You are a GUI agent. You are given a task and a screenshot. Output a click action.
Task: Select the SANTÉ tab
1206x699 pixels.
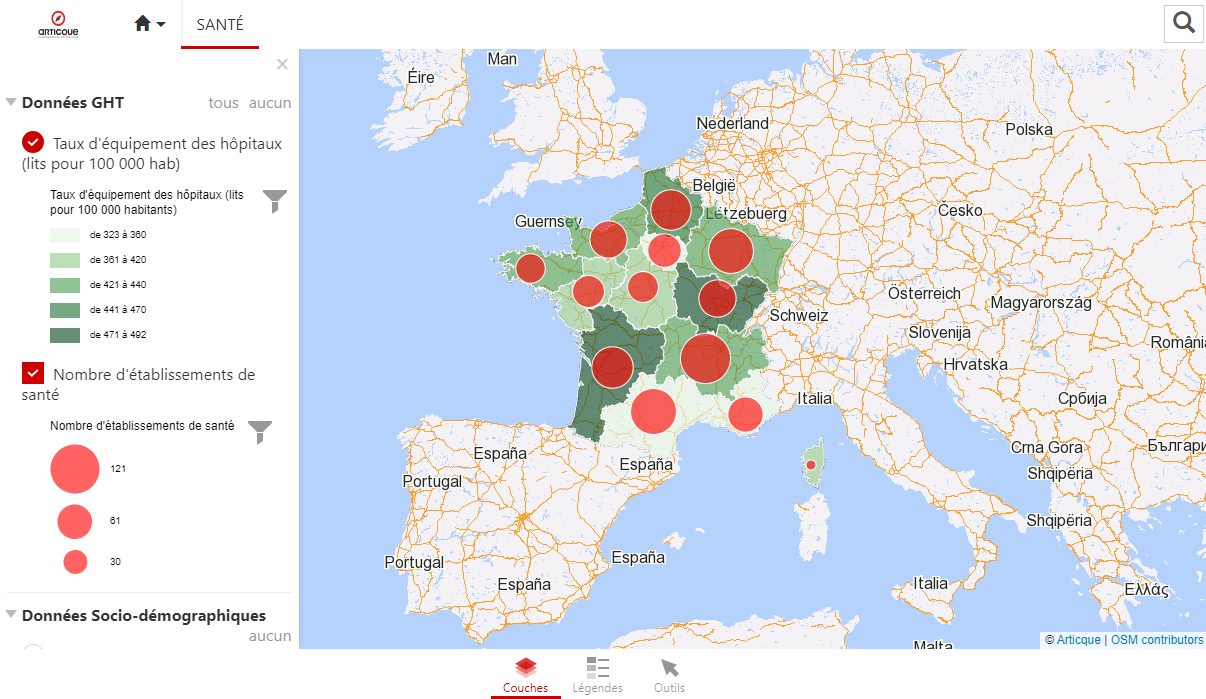tap(220, 25)
